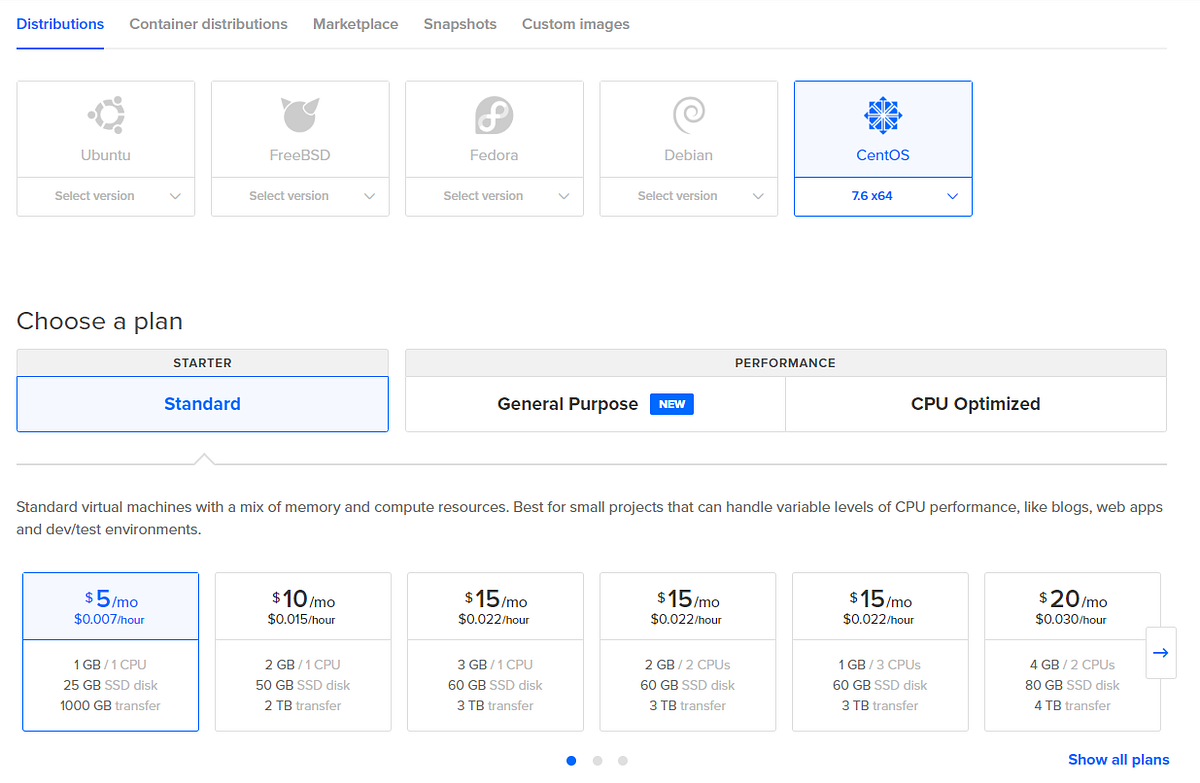The width and height of the screenshot is (1200, 783).
Task: Click the 50 GB SSD disk text
Action: pos(303,685)
